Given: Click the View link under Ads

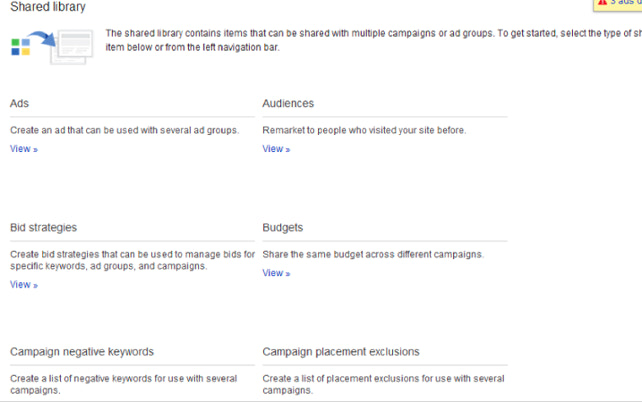Looking at the screenshot, I should pyautogui.click(x=23, y=149).
